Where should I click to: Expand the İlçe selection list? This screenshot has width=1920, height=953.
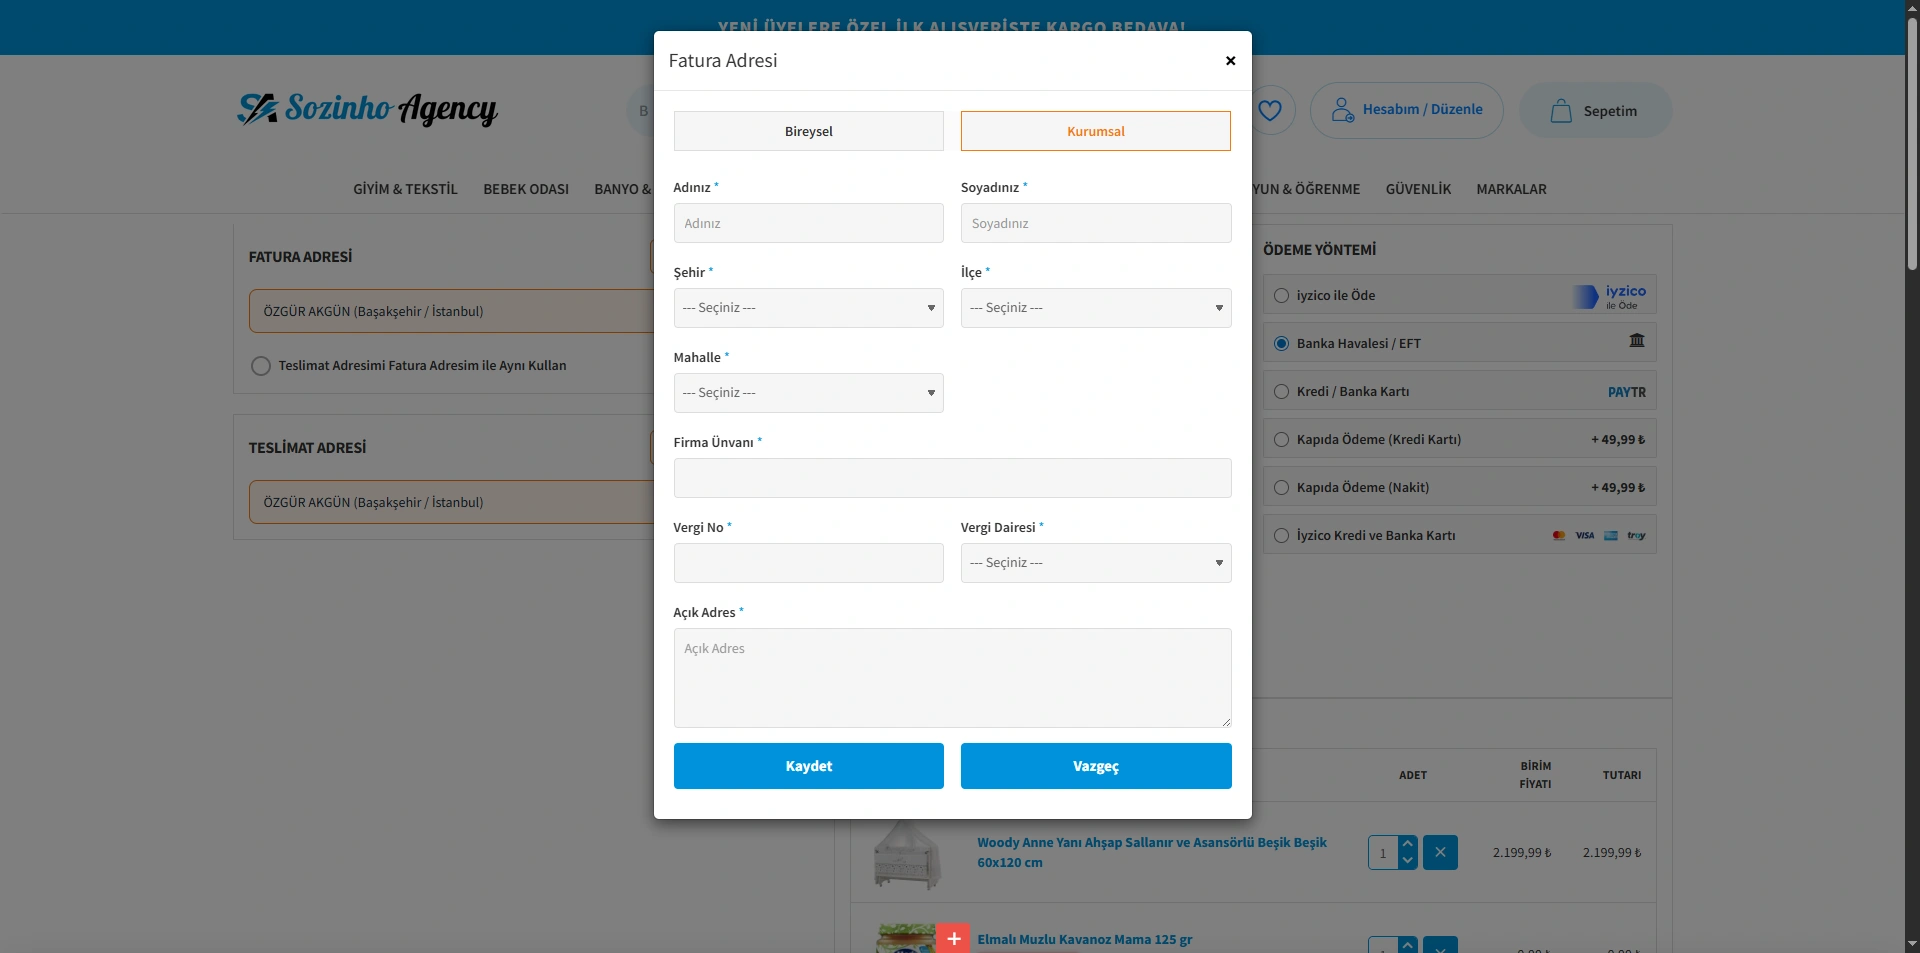(1095, 308)
